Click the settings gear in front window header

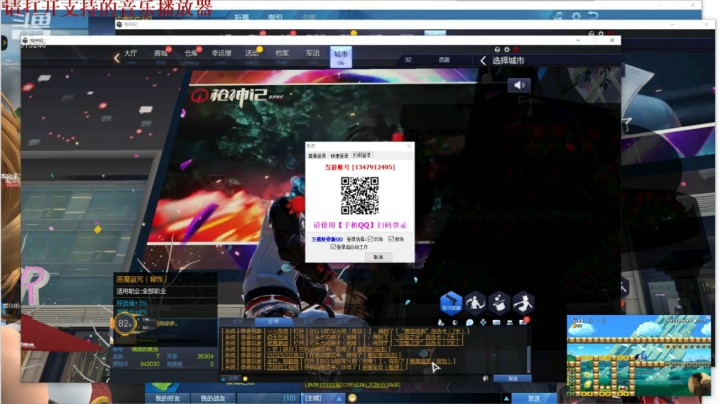point(507,49)
